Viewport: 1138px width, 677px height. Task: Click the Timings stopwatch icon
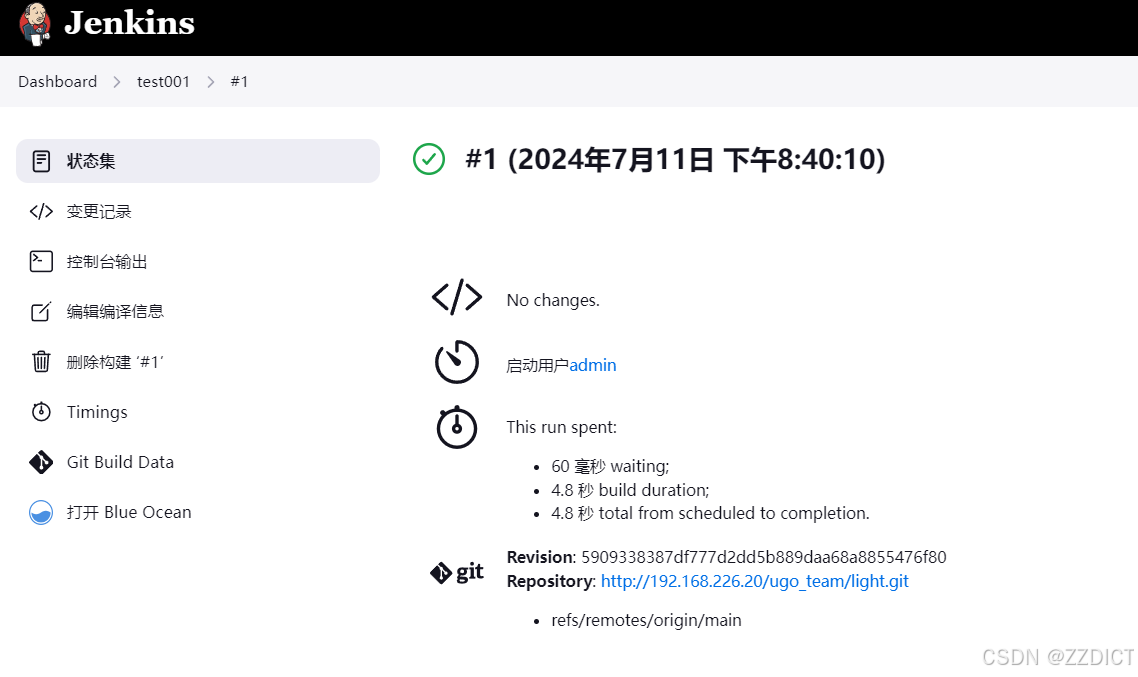coord(41,411)
